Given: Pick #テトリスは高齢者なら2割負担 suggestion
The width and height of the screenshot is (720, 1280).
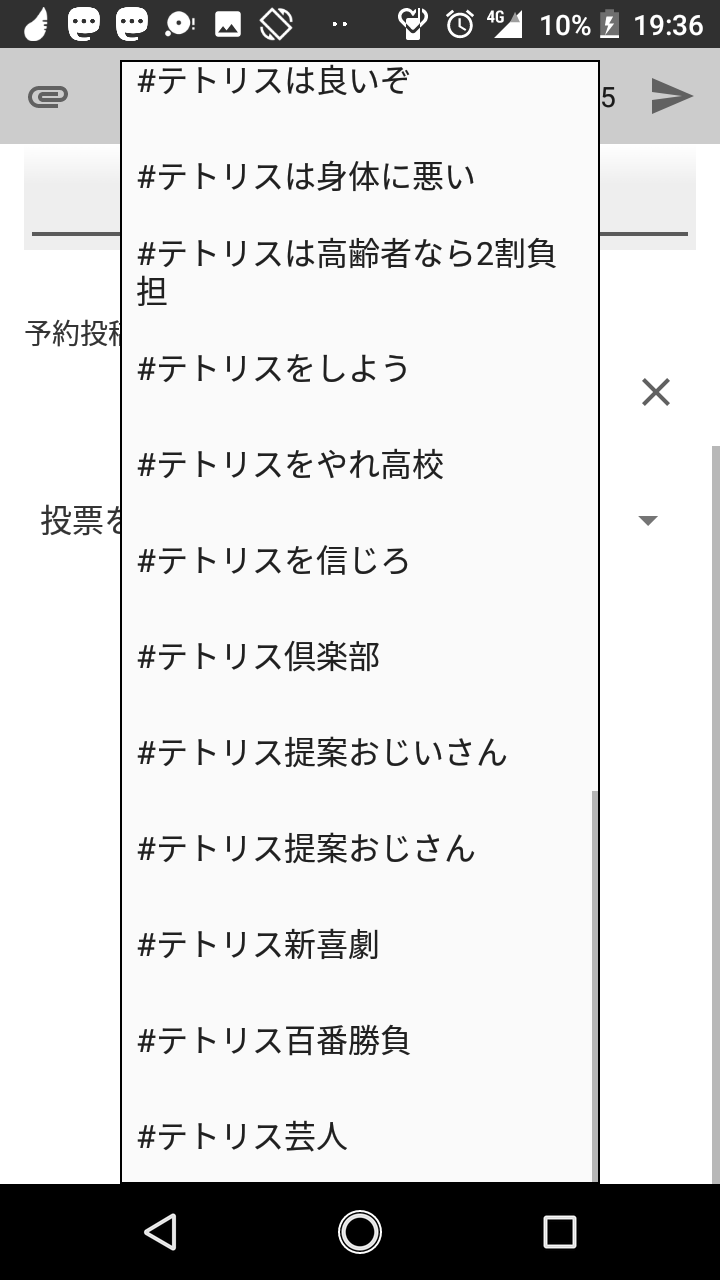Looking at the screenshot, I should coord(346,273).
